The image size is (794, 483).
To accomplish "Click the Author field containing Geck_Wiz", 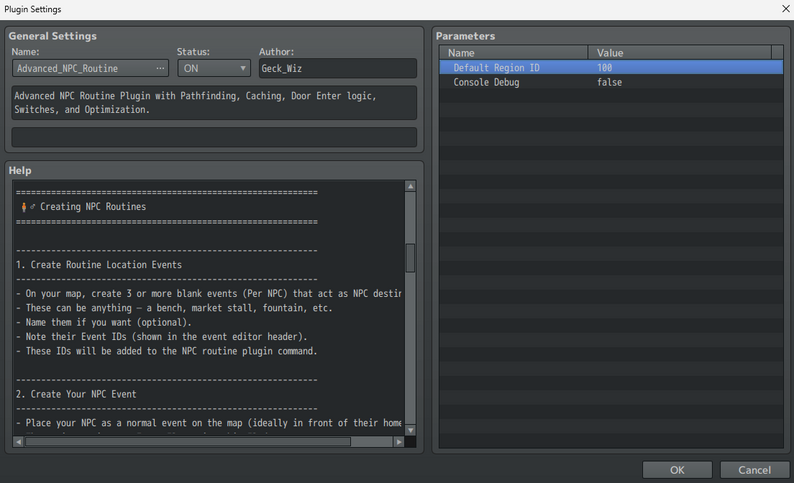I will click(338, 68).
